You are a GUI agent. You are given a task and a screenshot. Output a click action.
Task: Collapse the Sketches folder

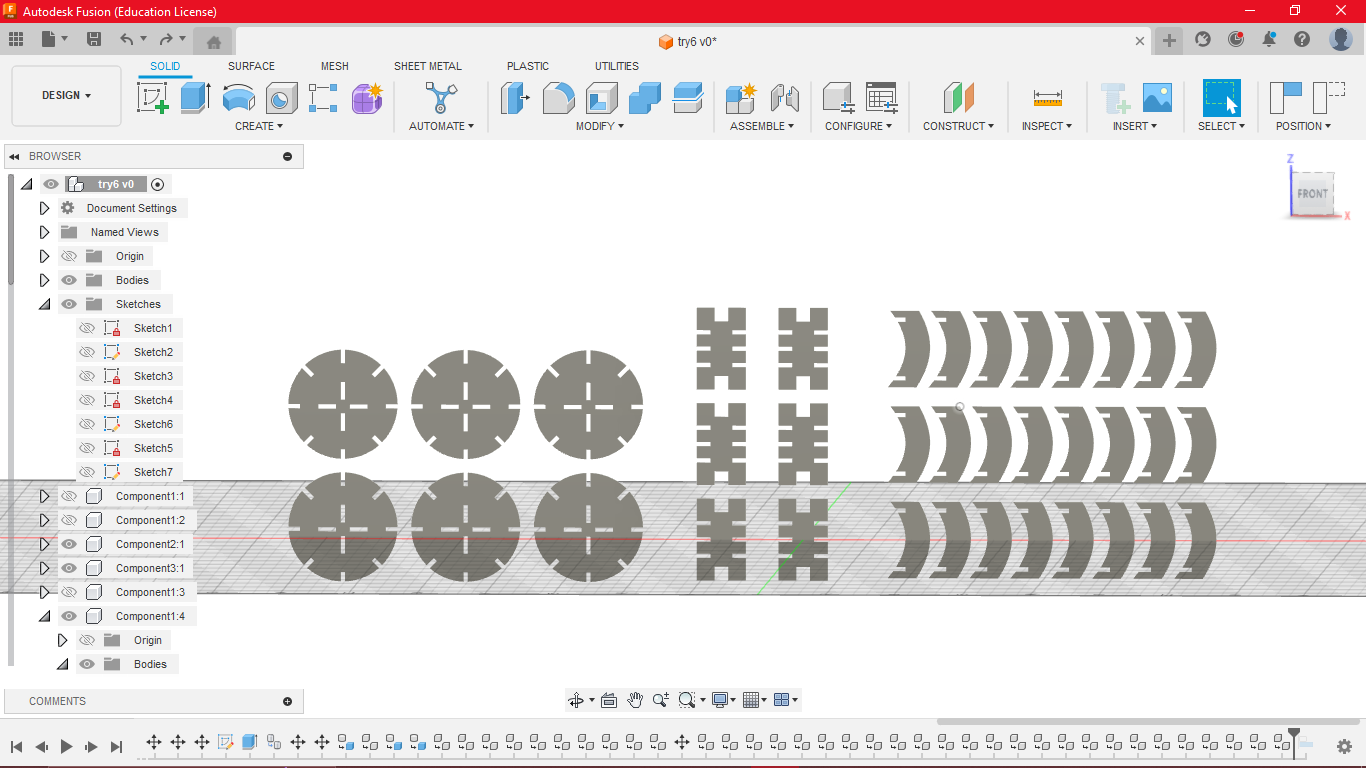pyautogui.click(x=44, y=304)
